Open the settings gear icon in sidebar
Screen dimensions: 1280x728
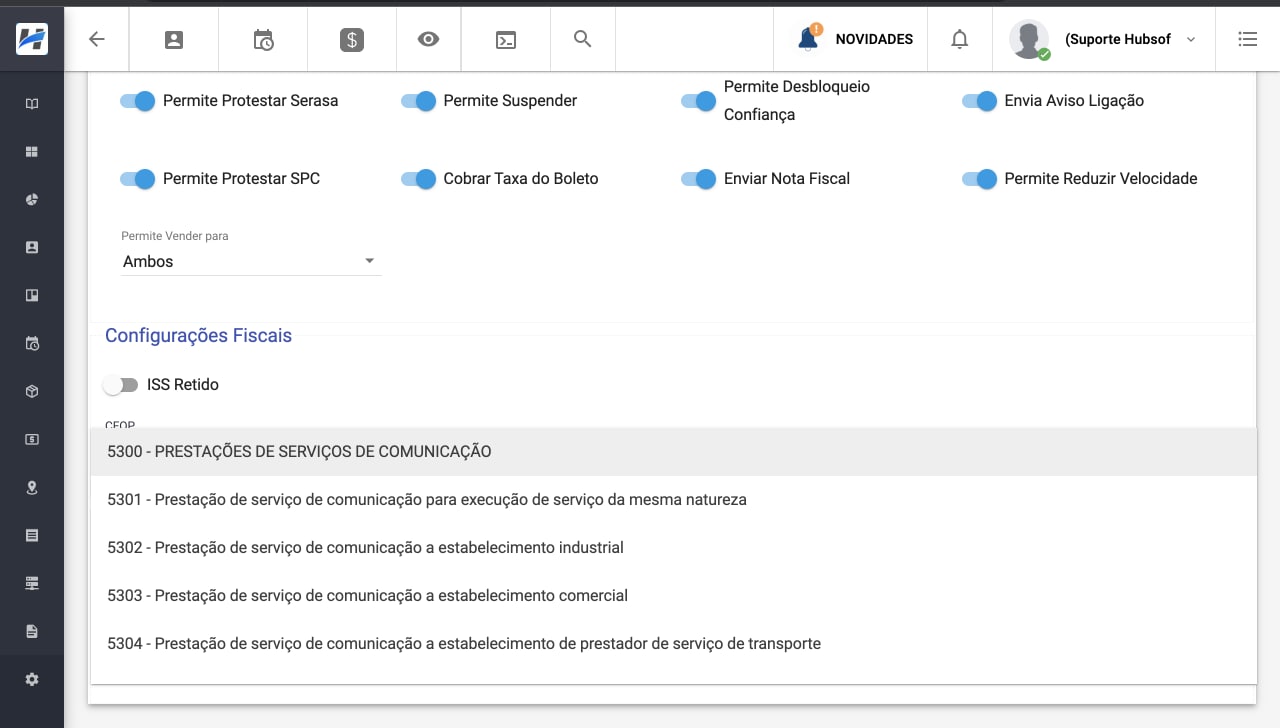tap(32, 679)
